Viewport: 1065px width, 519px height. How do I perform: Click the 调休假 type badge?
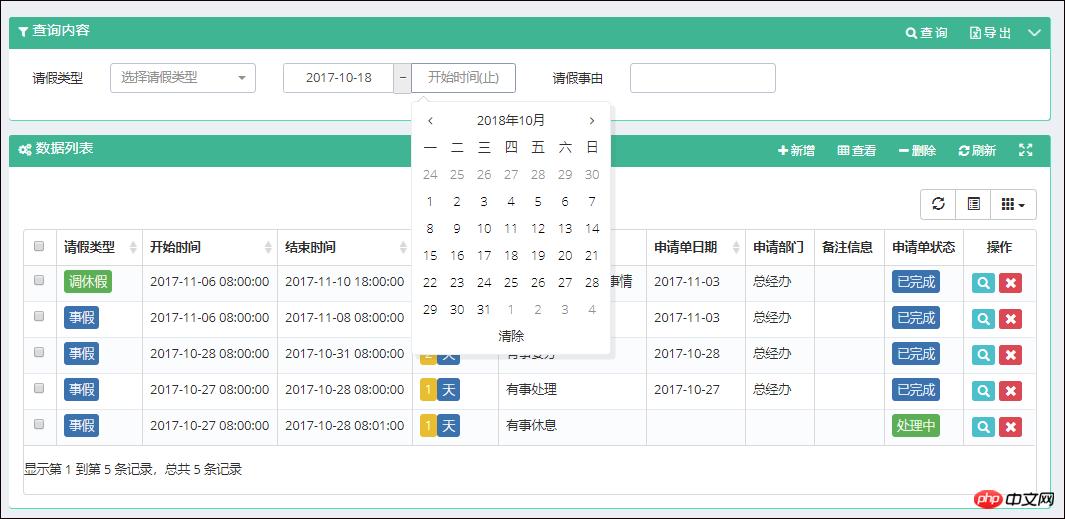coord(88,282)
